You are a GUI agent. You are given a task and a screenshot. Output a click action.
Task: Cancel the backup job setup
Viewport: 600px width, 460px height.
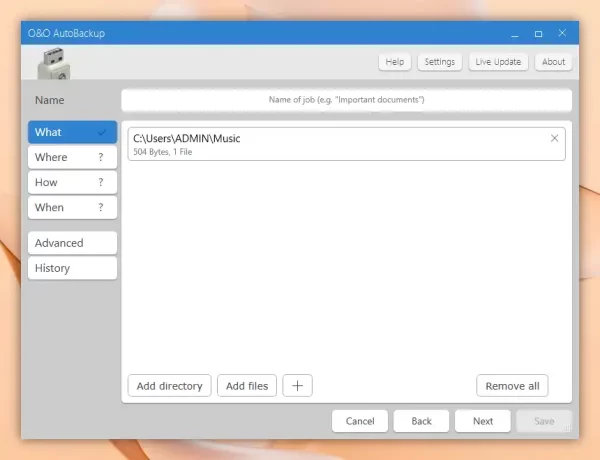pyautogui.click(x=360, y=421)
